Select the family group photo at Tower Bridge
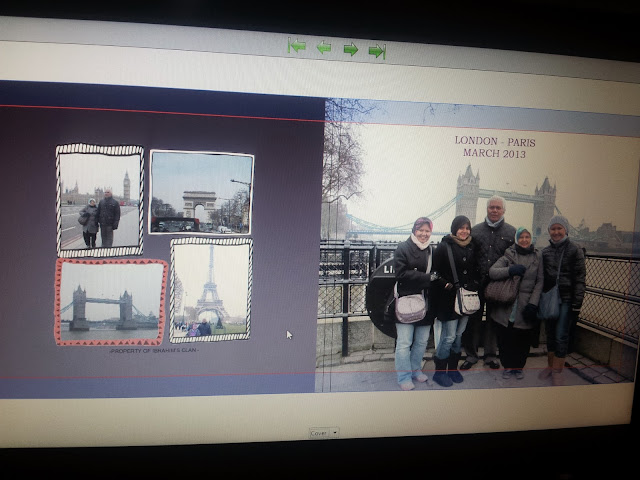The height and width of the screenshot is (480, 640). (478, 245)
